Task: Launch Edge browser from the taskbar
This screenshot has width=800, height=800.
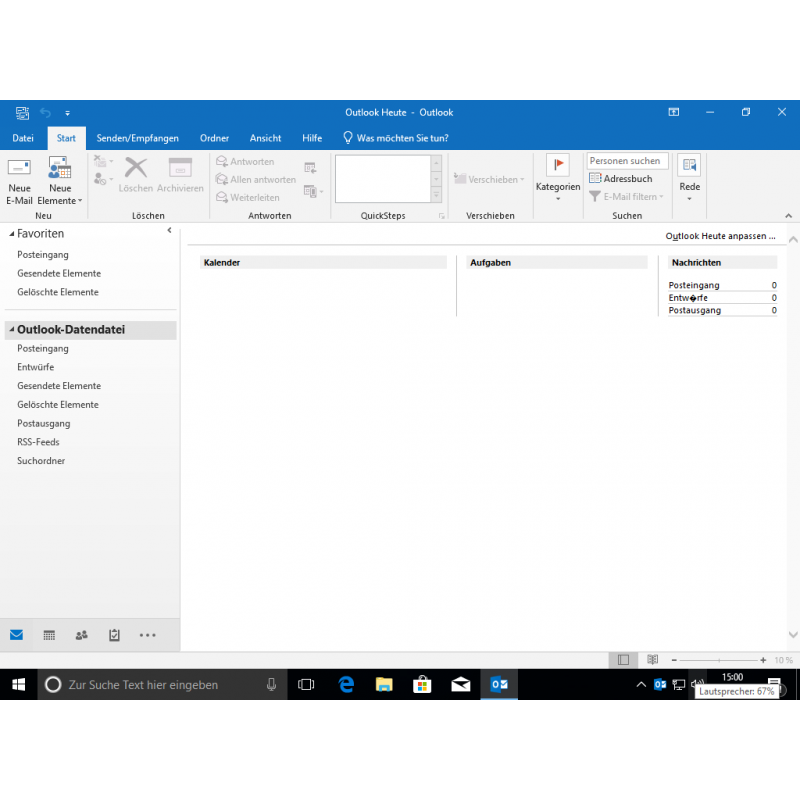Action: (346, 685)
